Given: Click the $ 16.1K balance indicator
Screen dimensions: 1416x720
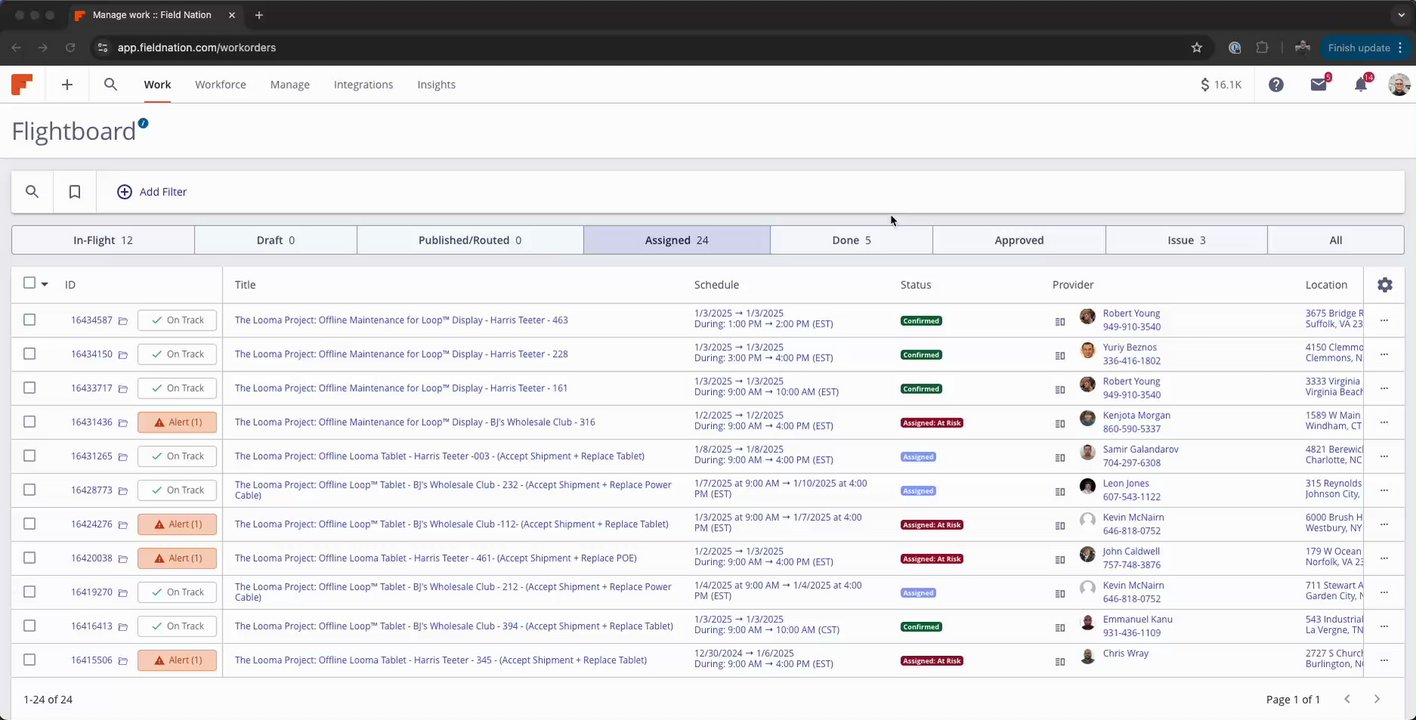Looking at the screenshot, I should coord(1221,85).
